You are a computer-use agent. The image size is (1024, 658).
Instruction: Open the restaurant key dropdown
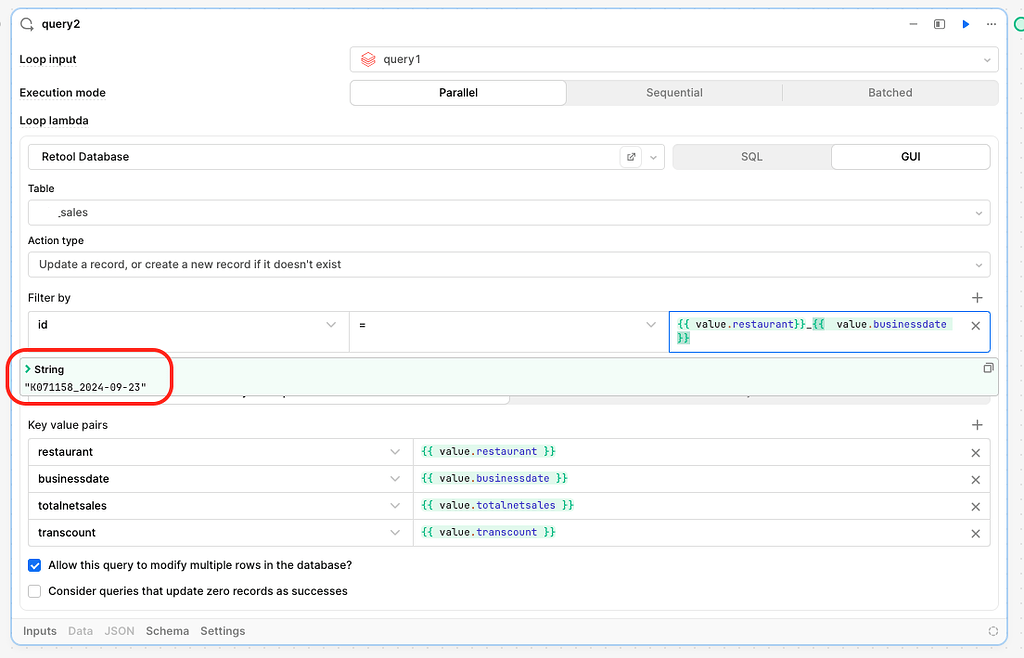221,452
